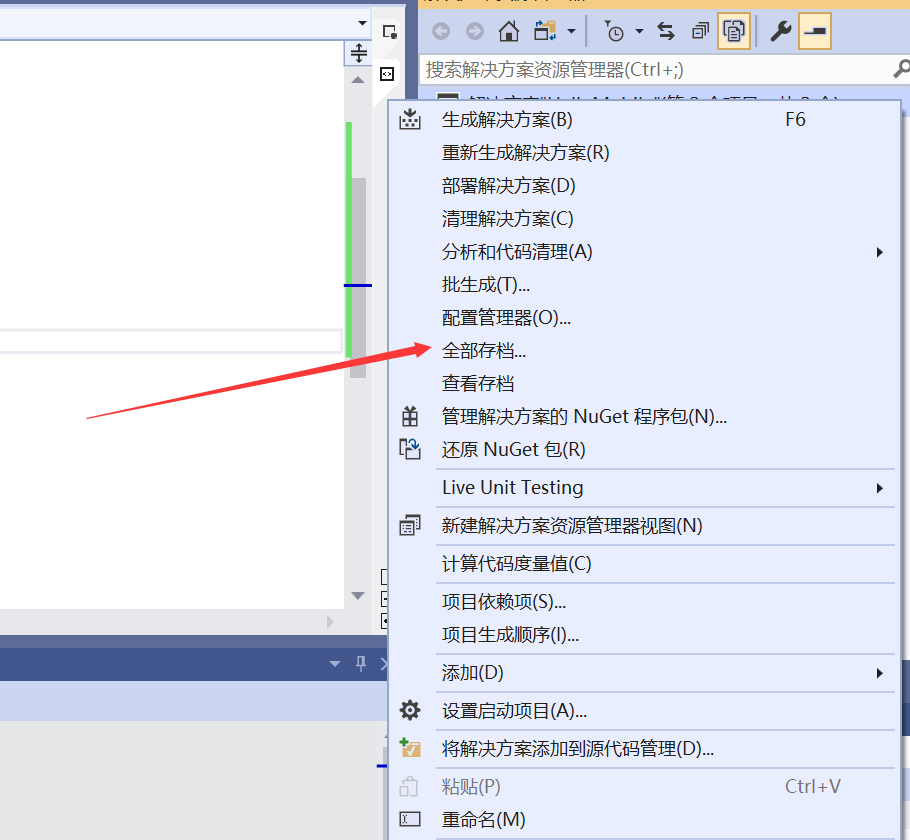Click the editor vertical scrollbar thumb

point(358,277)
